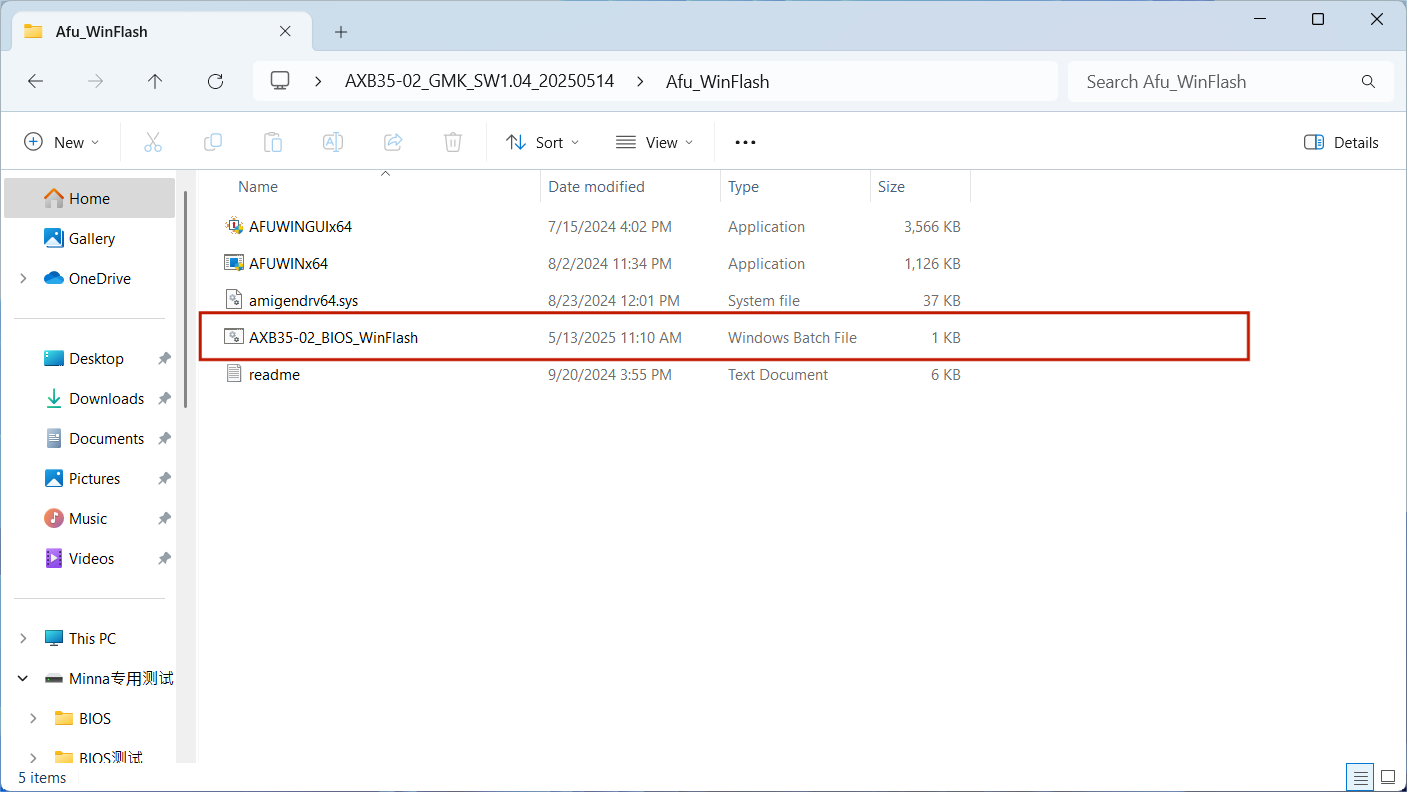
Task: Open Music in the navigation pane
Action: 90,518
